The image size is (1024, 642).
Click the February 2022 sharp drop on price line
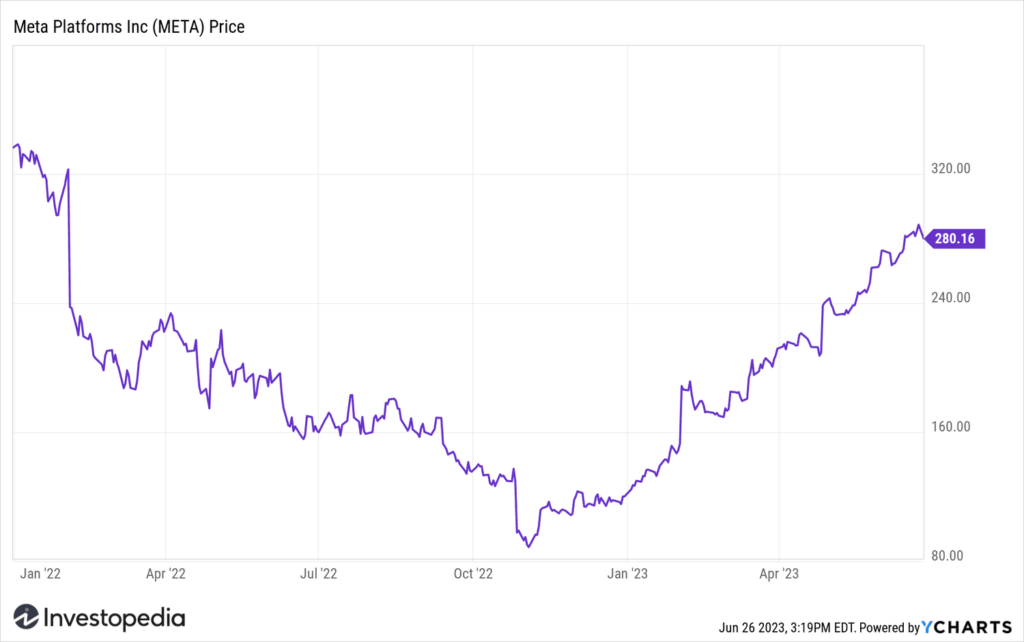tap(69, 238)
